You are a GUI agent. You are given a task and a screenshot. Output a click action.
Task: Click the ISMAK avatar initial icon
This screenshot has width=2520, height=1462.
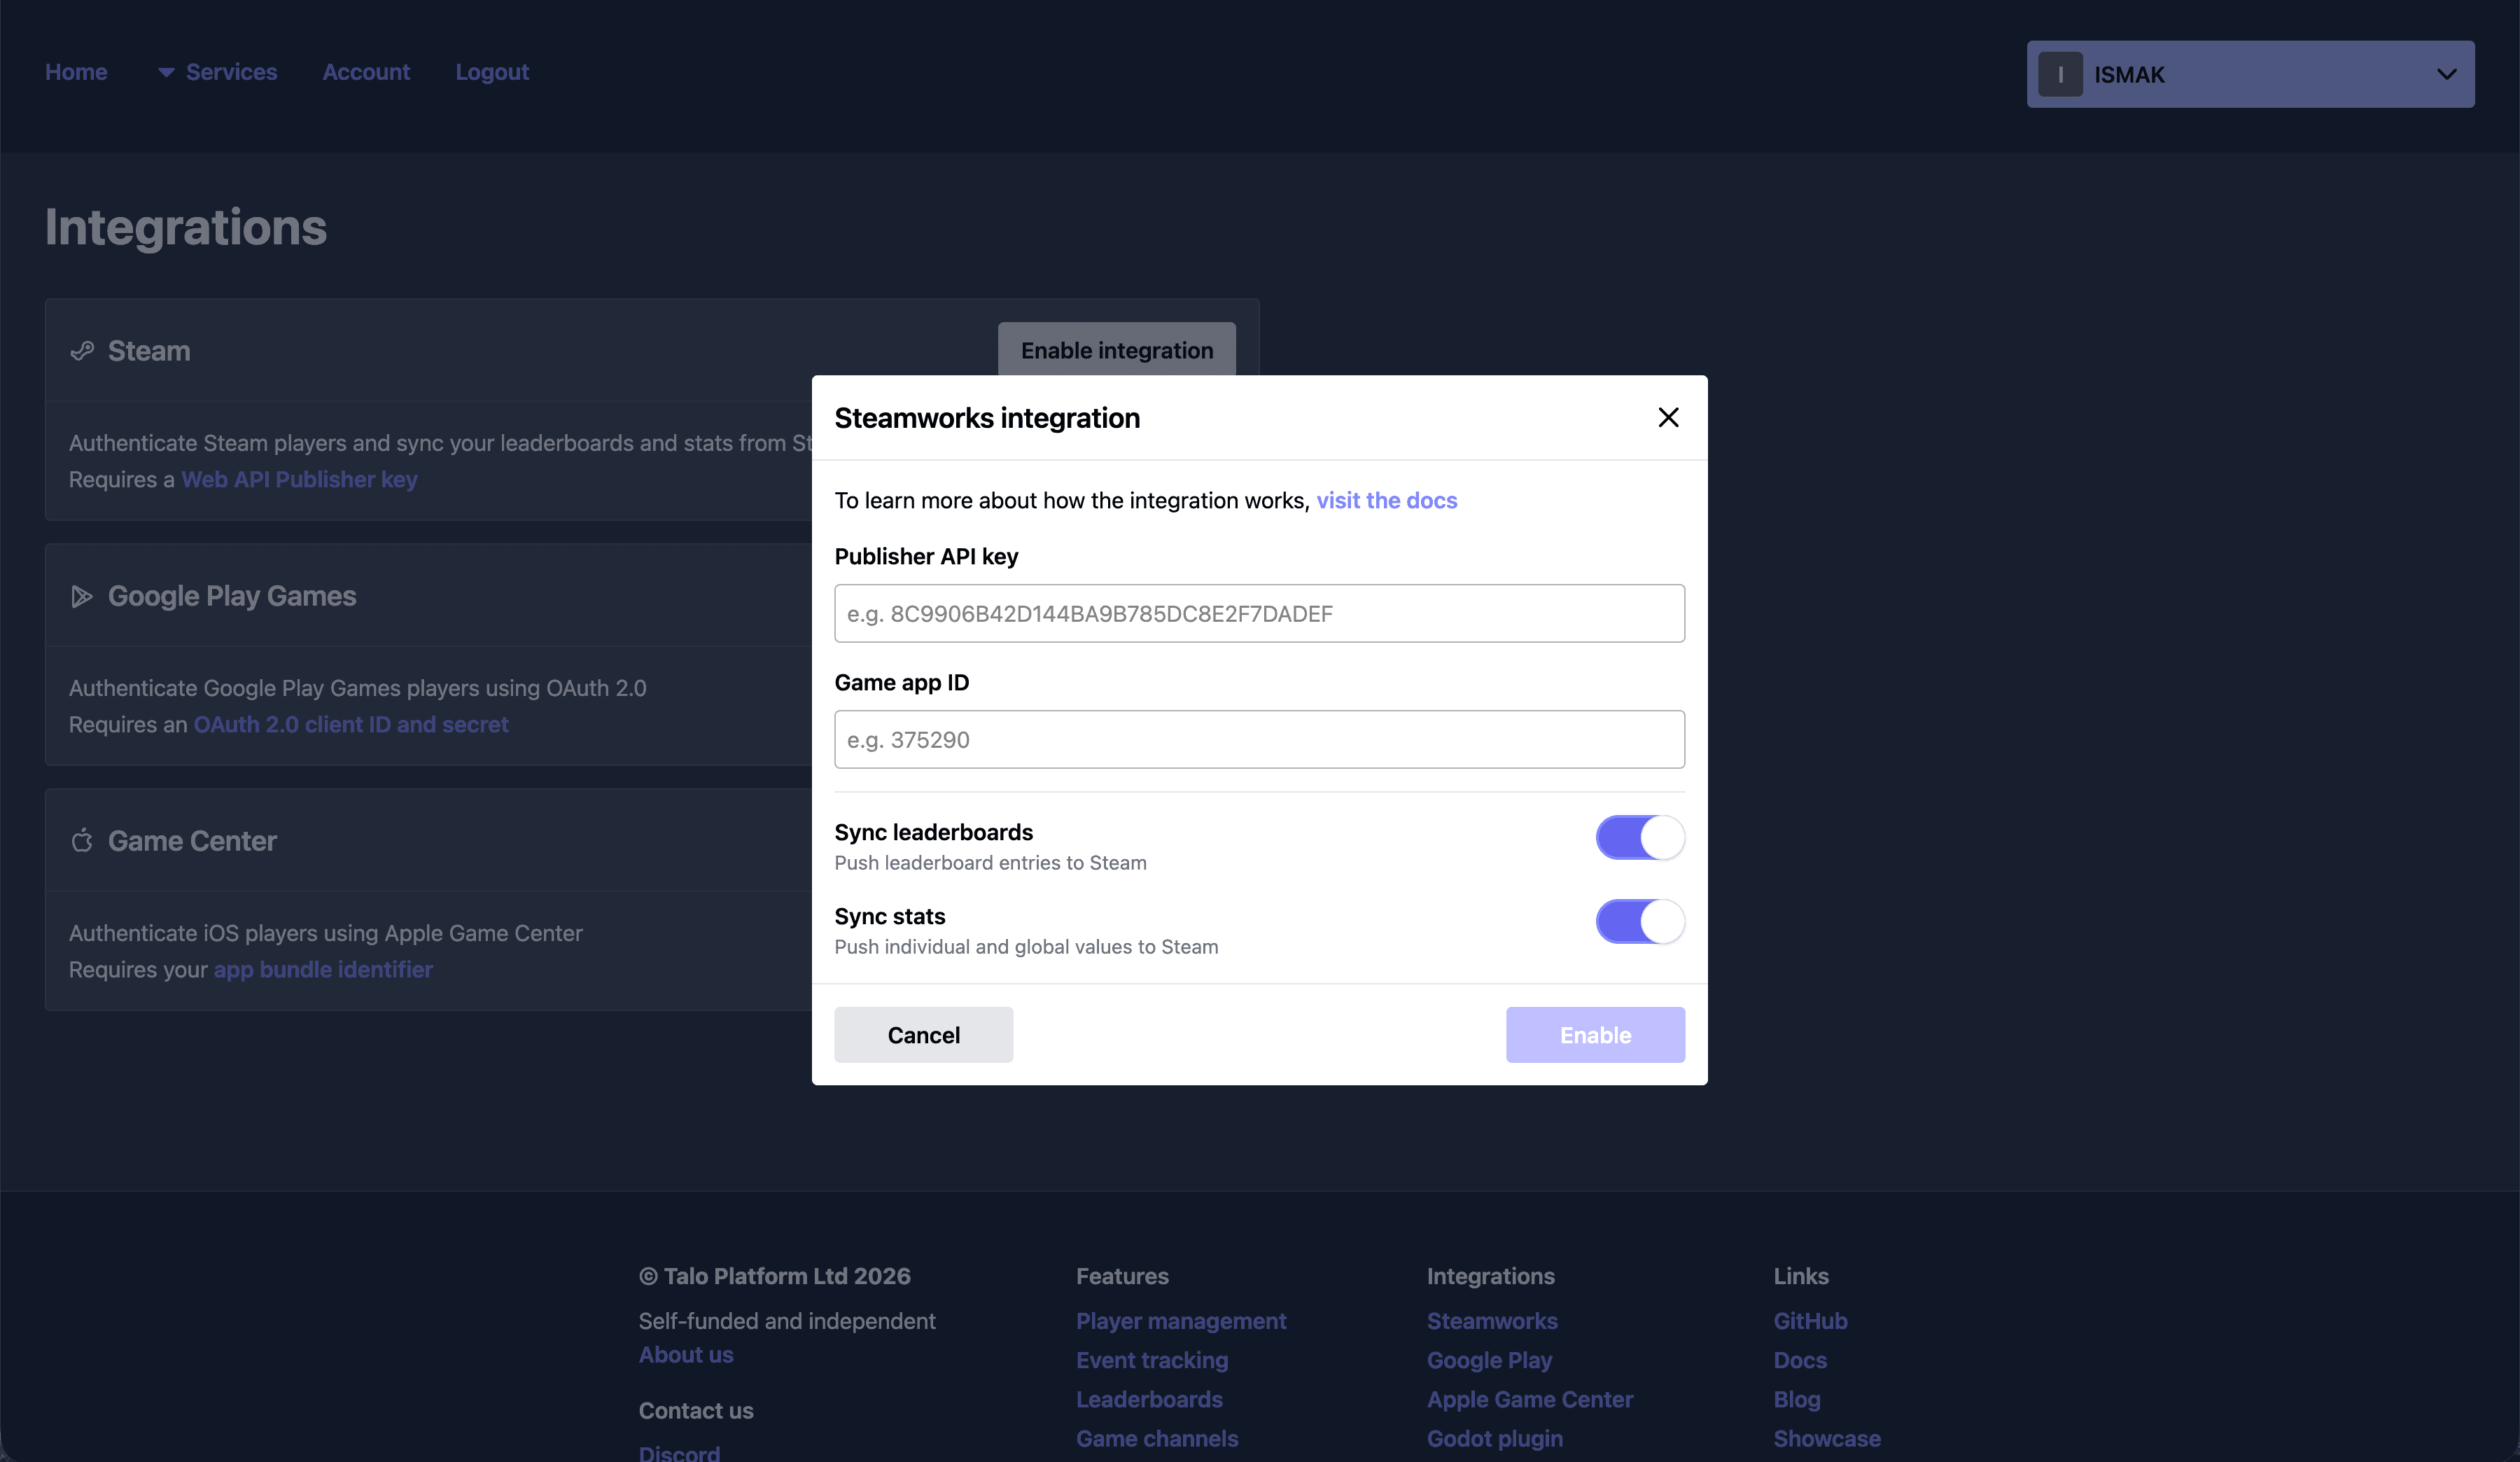[x=2060, y=74]
